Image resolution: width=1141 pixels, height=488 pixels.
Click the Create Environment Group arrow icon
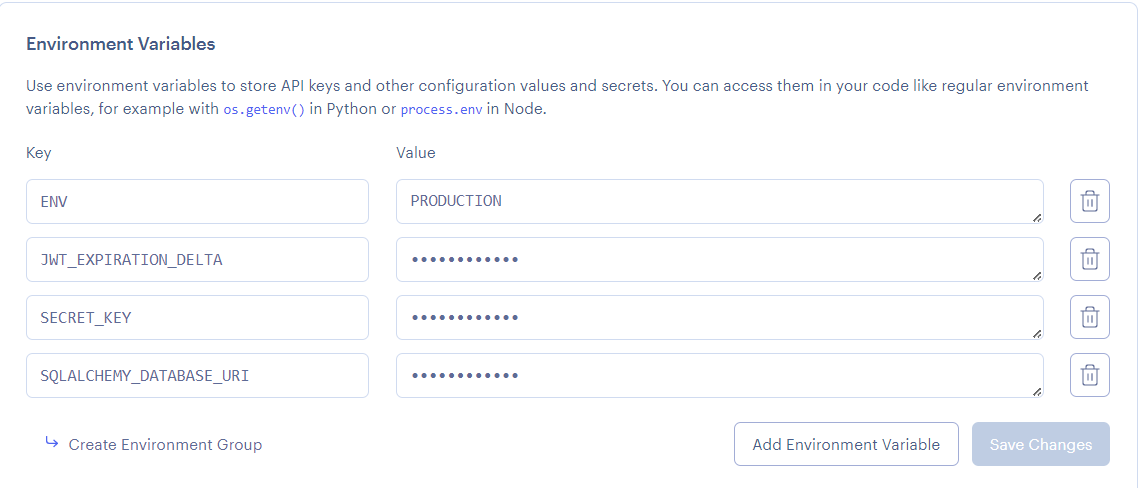[x=52, y=443]
